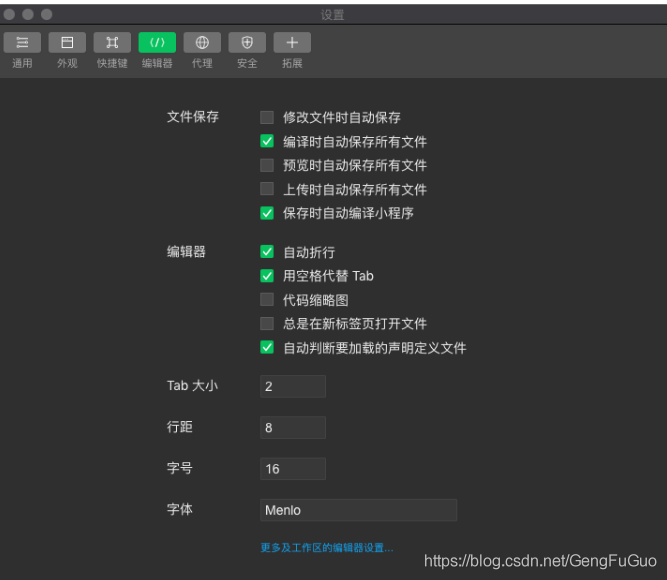The width and height of the screenshot is (667, 580).
Task: Click the 行距 line spacing field
Action: pyautogui.click(x=293, y=428)
